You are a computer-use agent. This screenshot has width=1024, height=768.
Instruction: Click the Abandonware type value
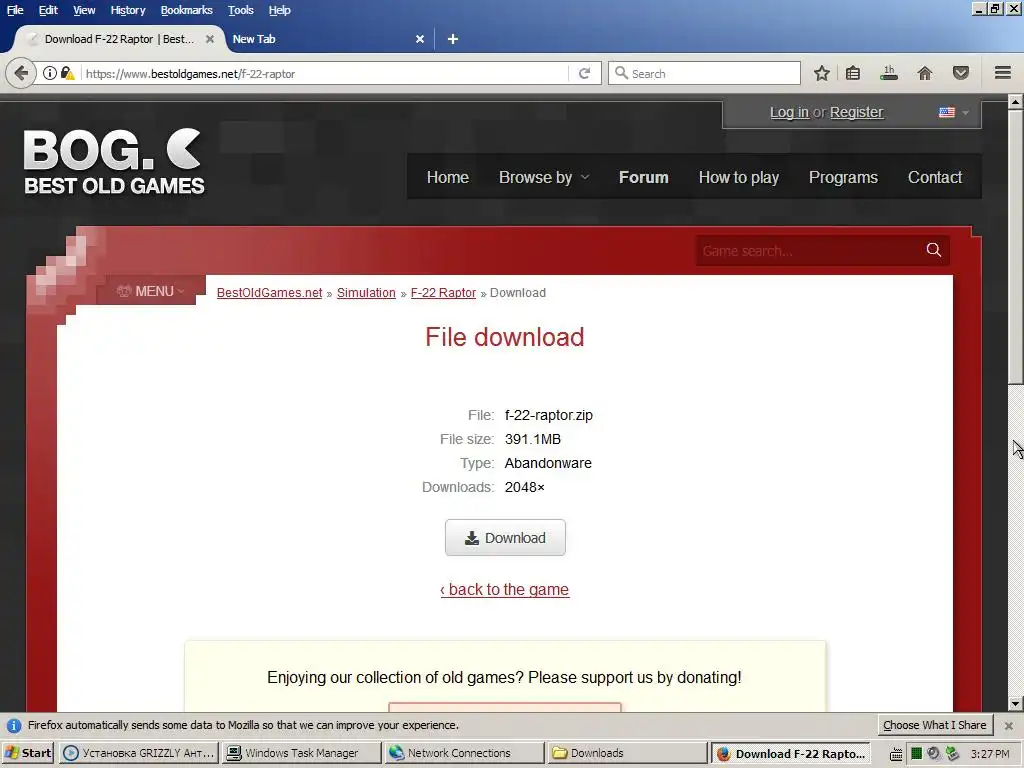point(548,463)
